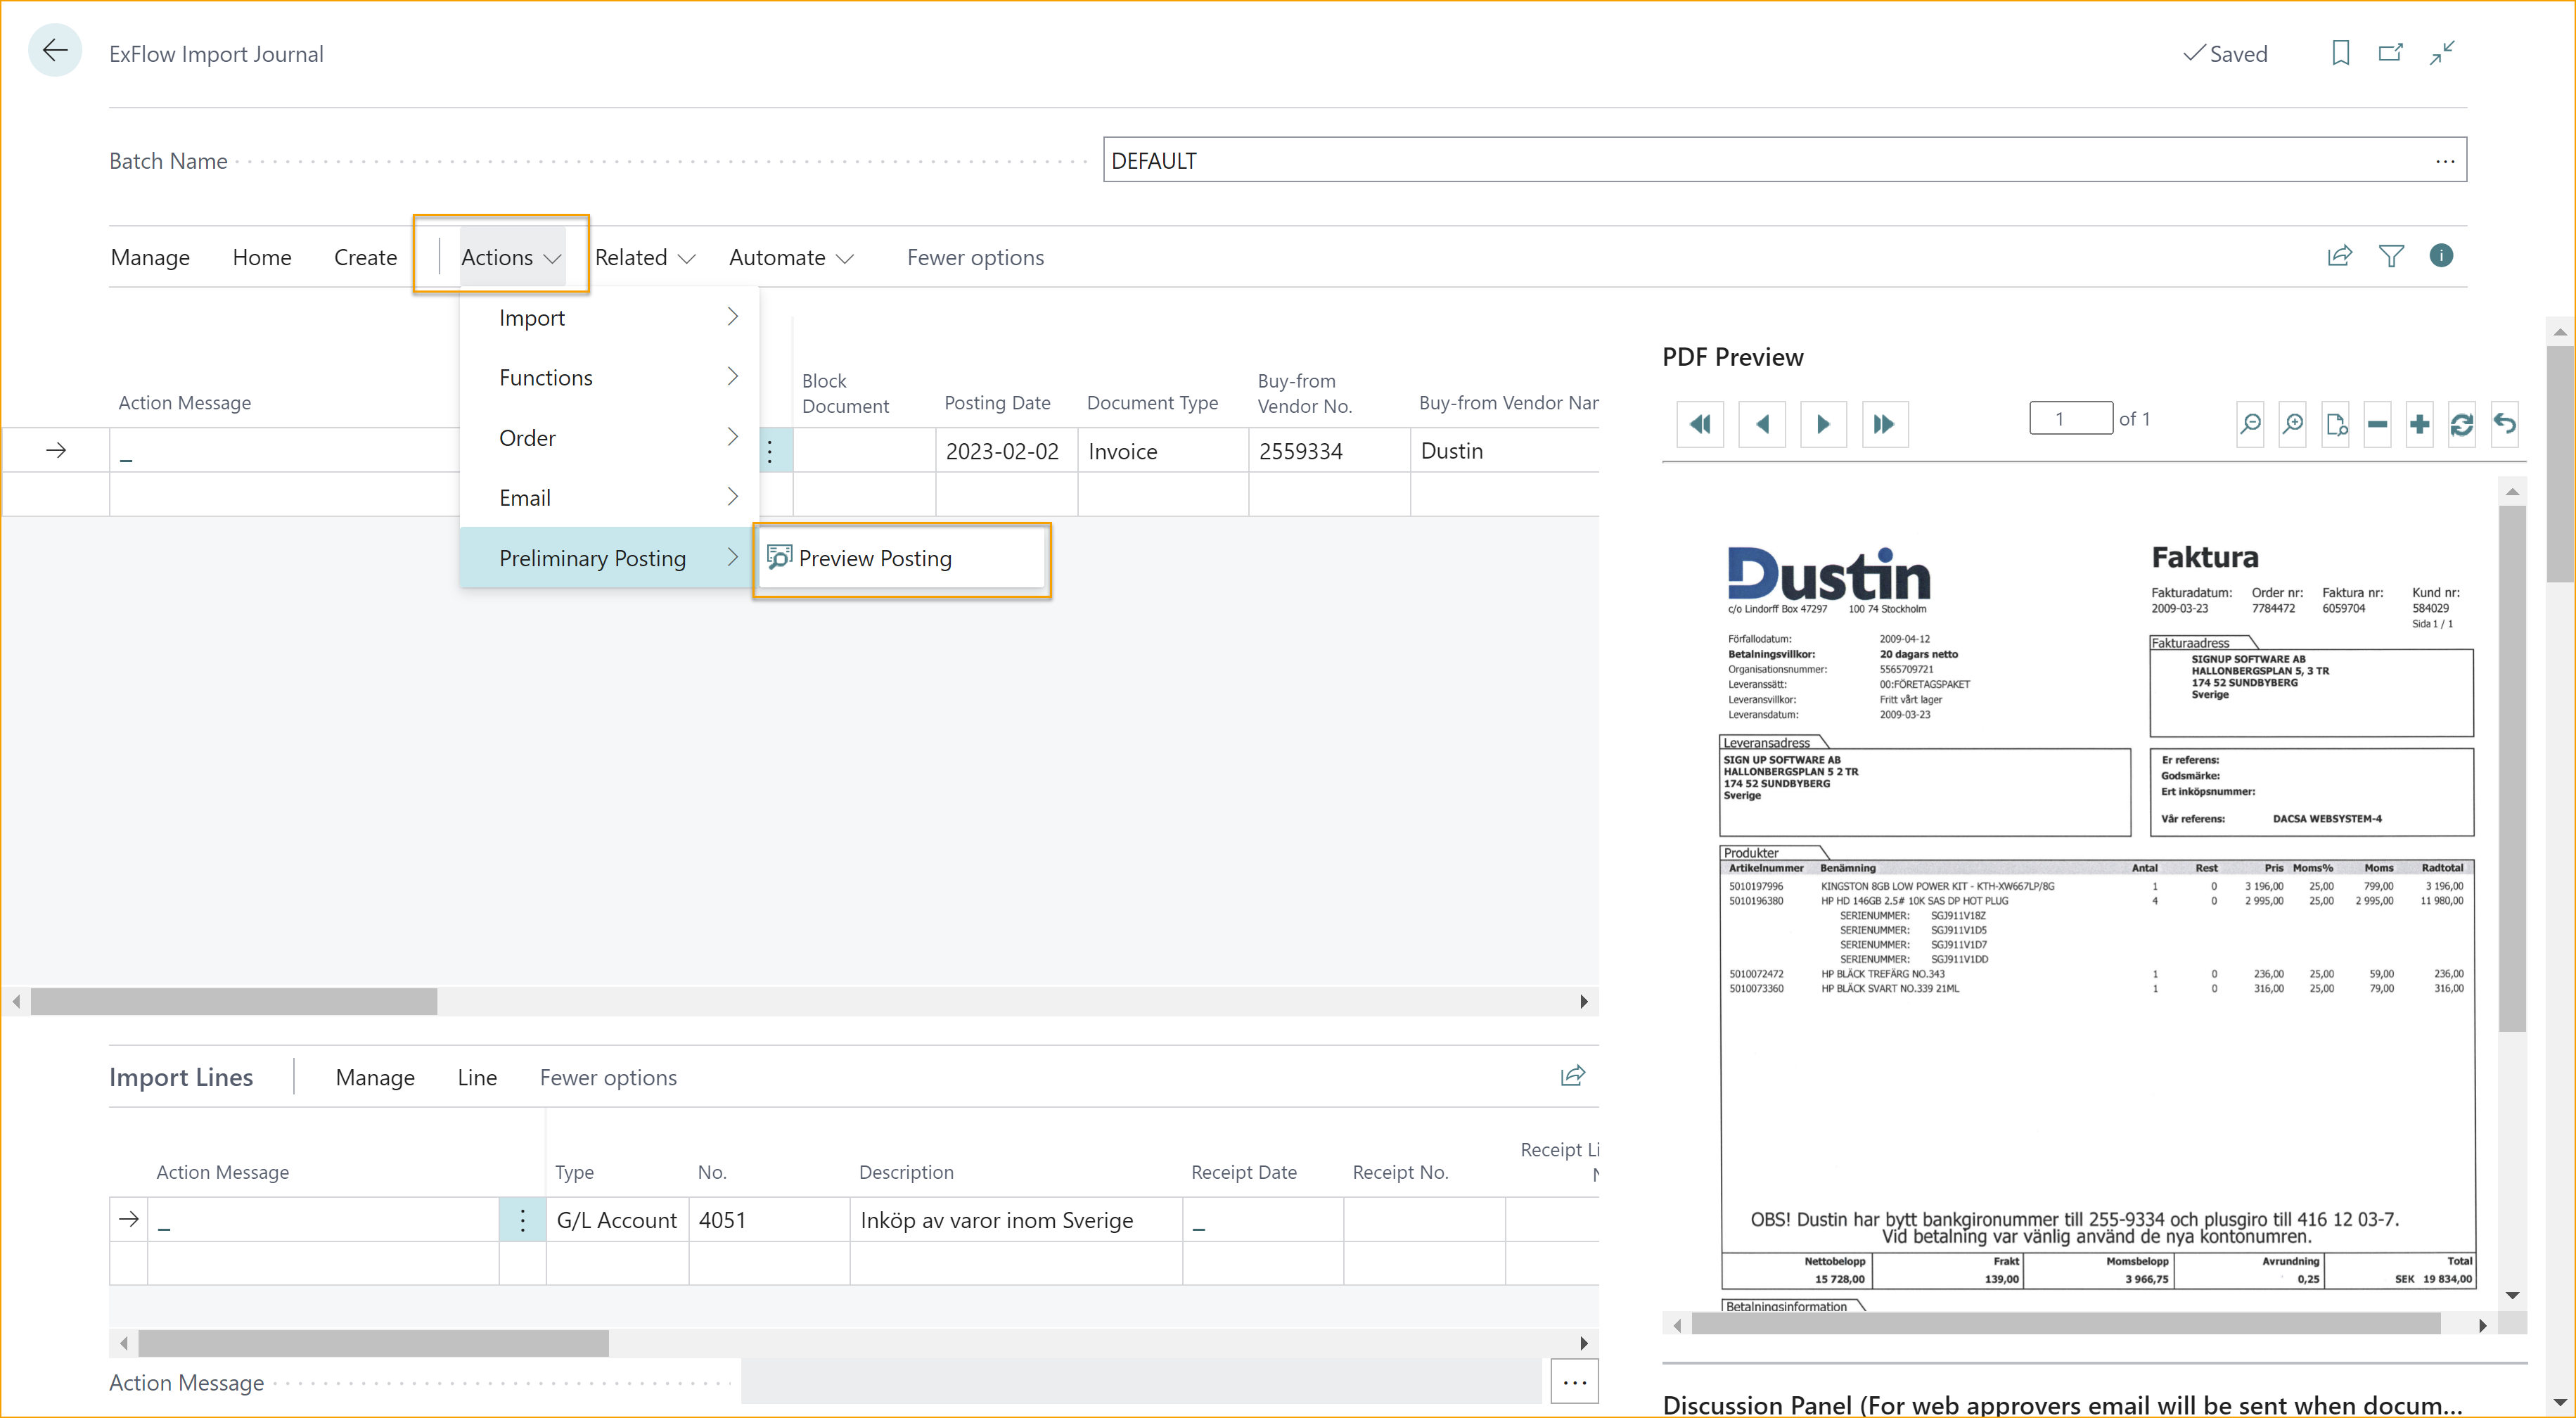The image size is (2576, 1418).
Task: Click the filter funnel icon
Action: (2390, 257)
